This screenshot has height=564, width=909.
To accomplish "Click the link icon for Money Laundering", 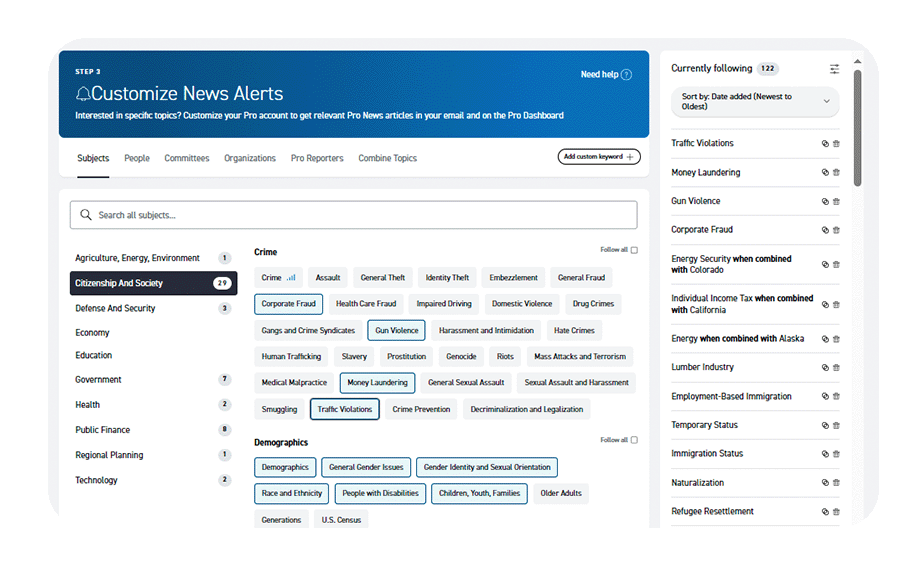I will click(x=825, y=172).
